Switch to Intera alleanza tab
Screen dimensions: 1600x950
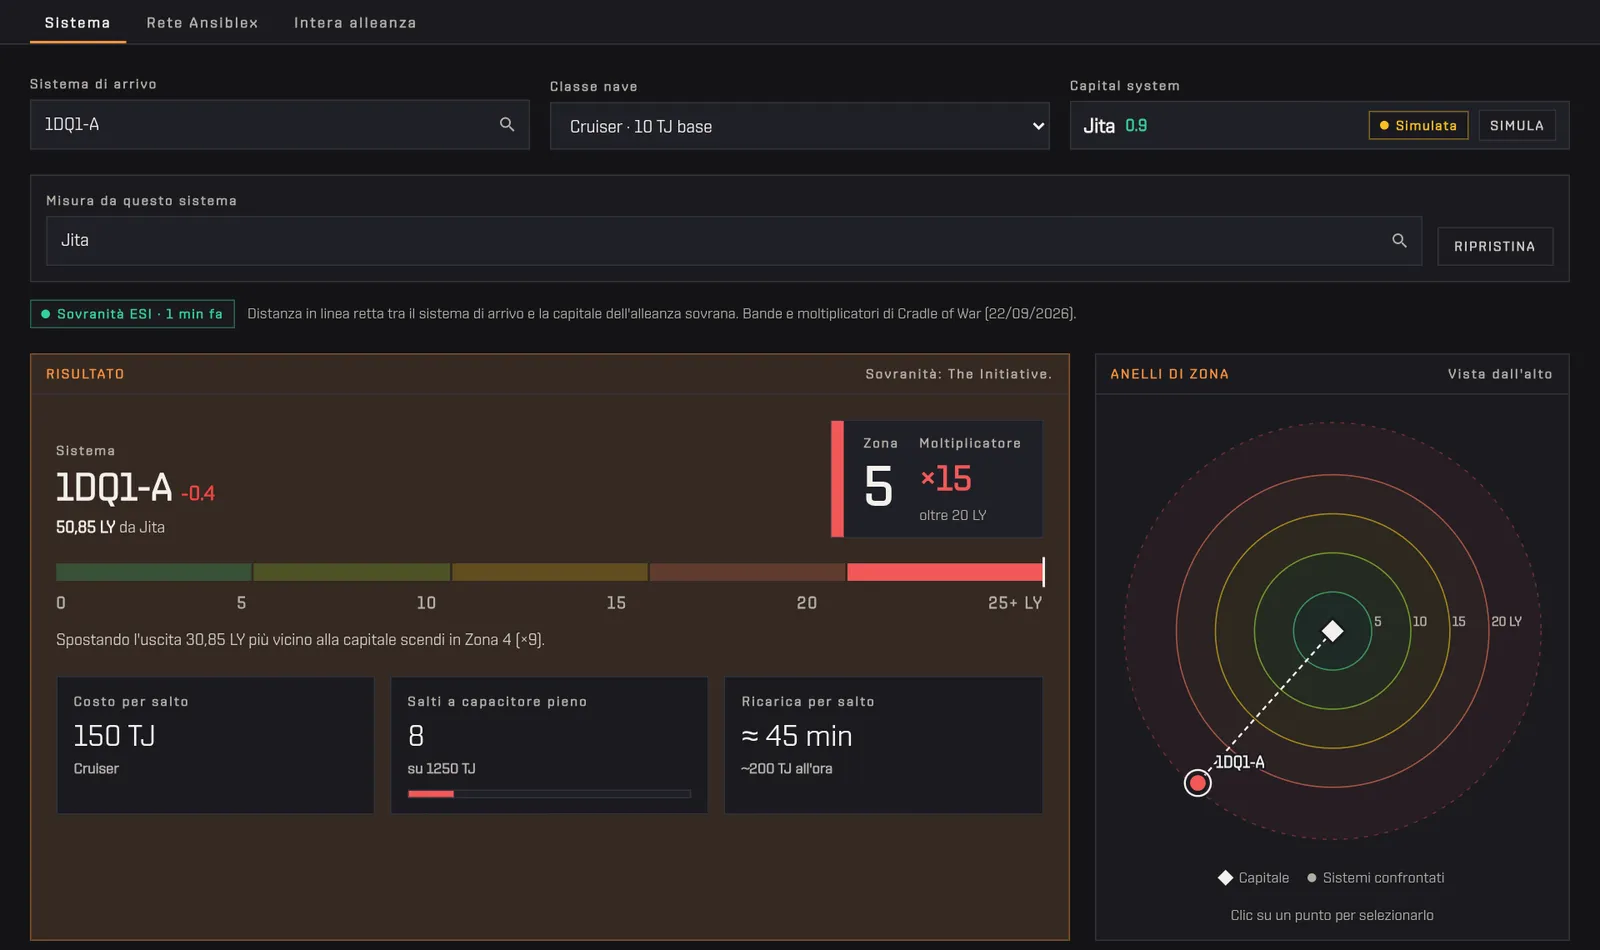click(355, 22)
